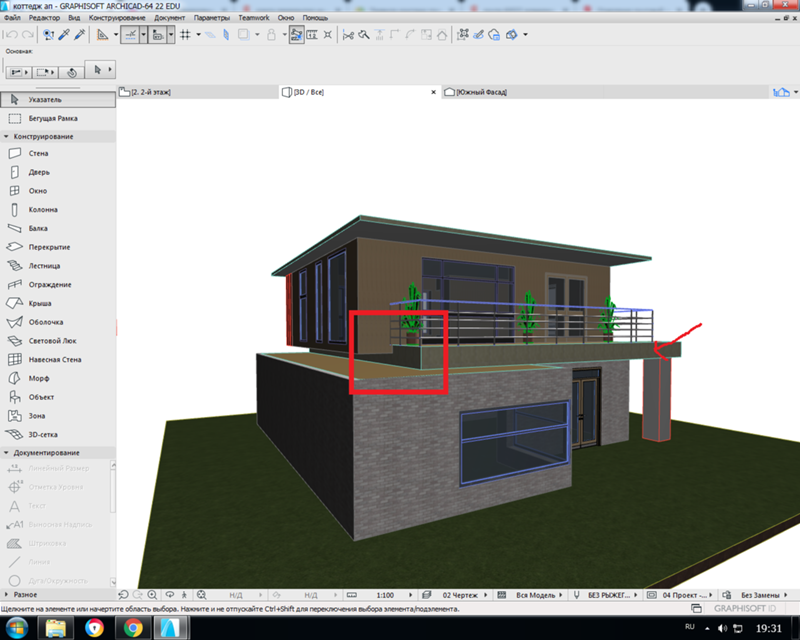This screenshot has height=640, width=800.
Task: Choose the Указатель (Arrow) pointer tool
Action: [45, 99]
